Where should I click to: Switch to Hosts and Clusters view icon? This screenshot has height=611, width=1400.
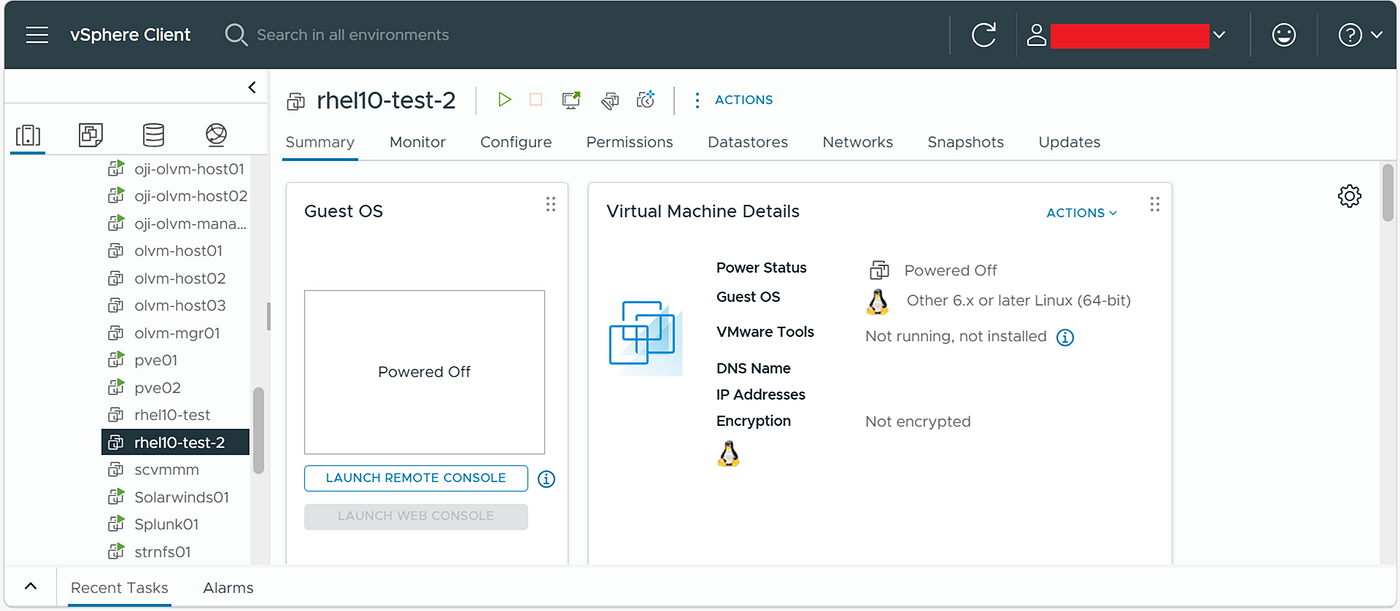(29, 135)
